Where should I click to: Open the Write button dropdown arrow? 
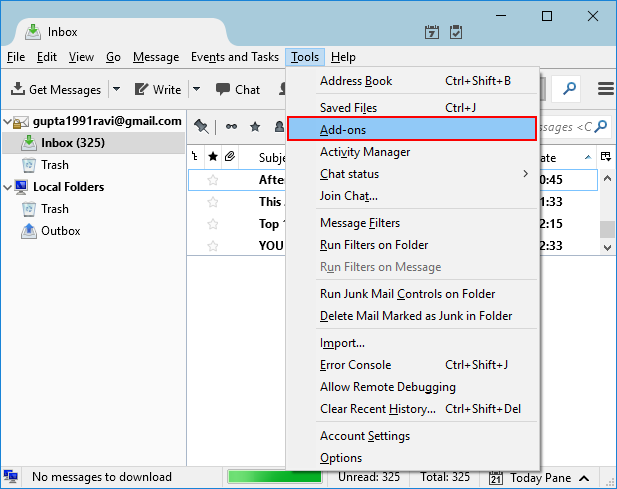point(196,89)
